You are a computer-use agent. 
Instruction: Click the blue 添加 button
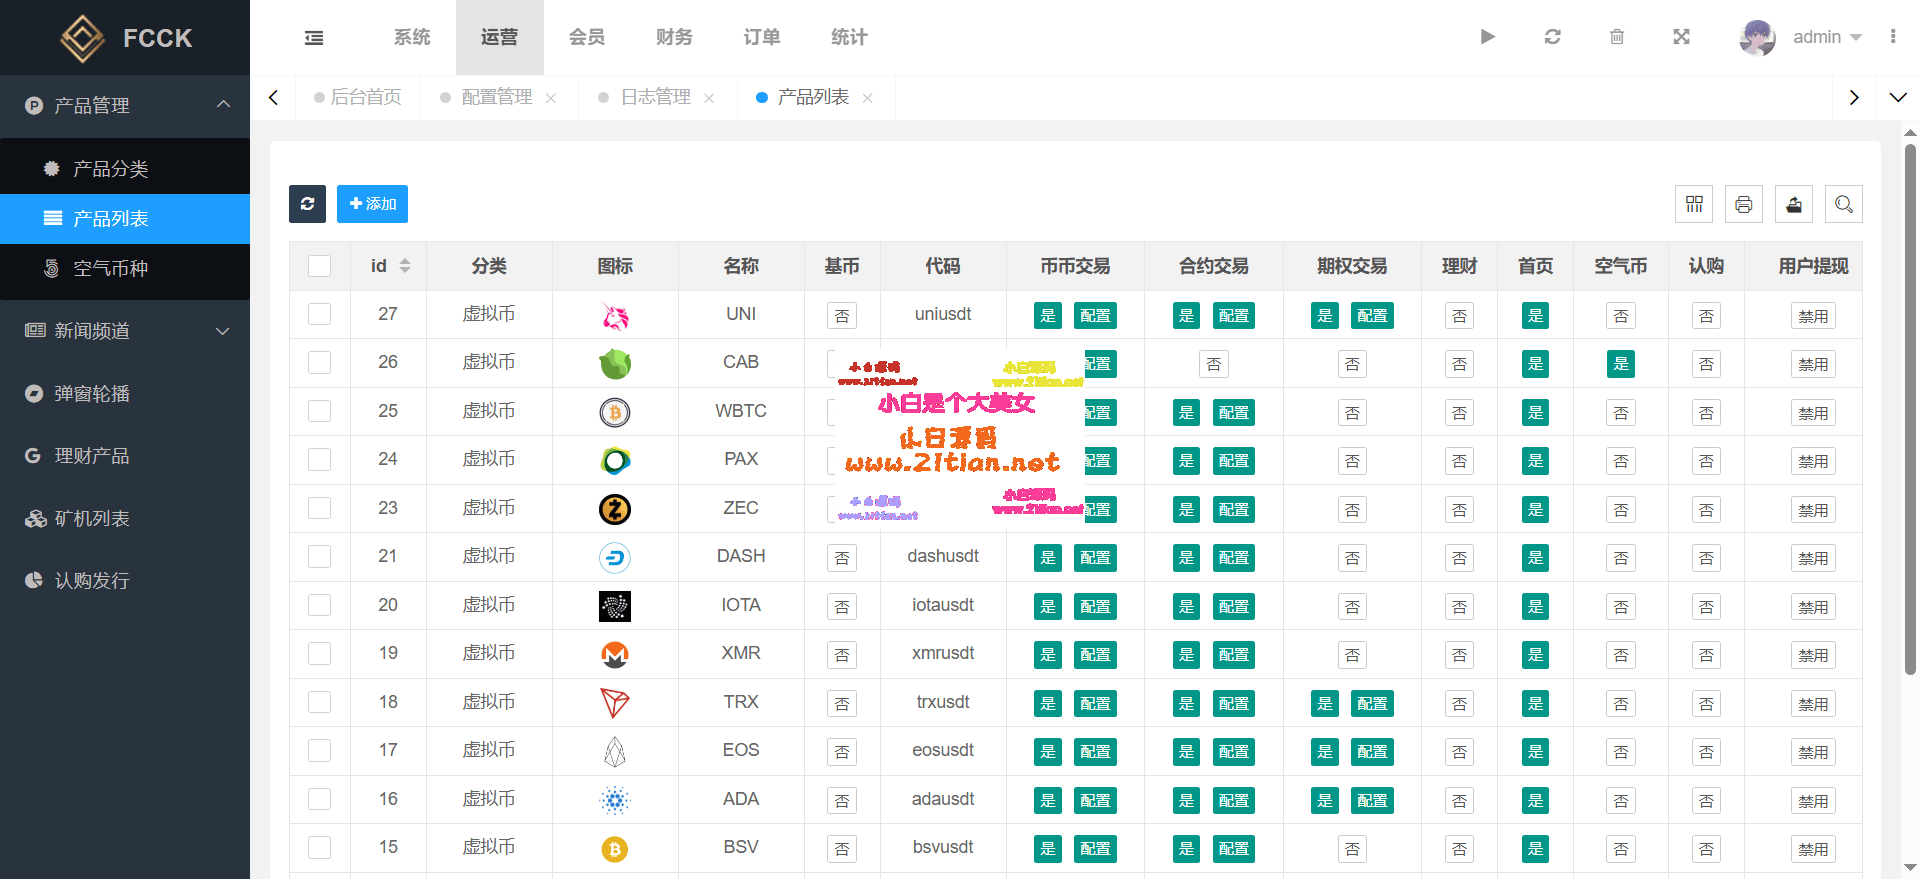coord(372,204)
